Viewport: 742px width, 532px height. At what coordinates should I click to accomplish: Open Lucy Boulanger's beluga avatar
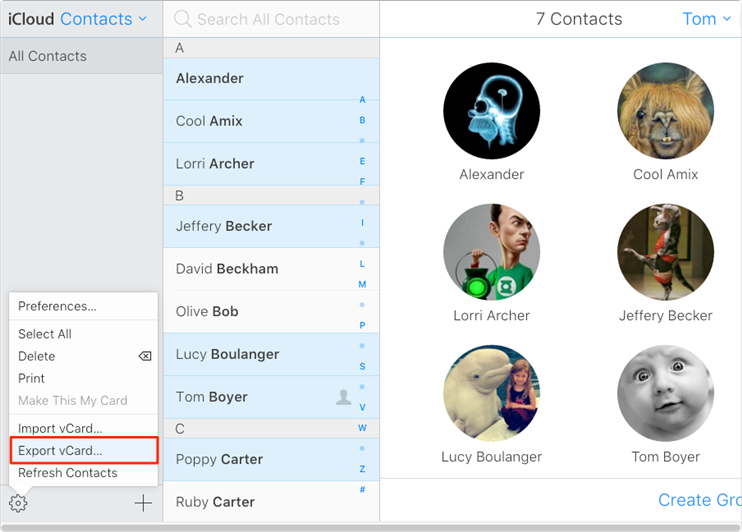[491, 393]
